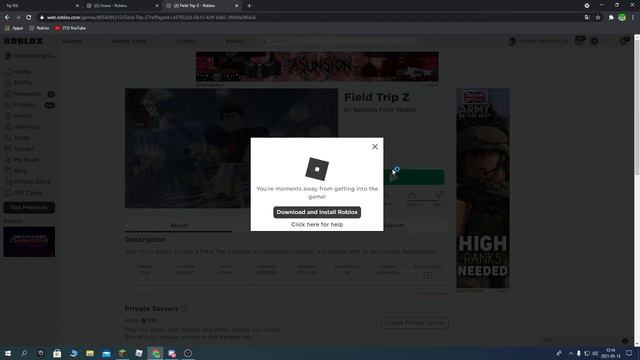This screenshot has height=360, width=640.
Task: Open Official Store from the left sidebar
Action: tap(28, 182)
